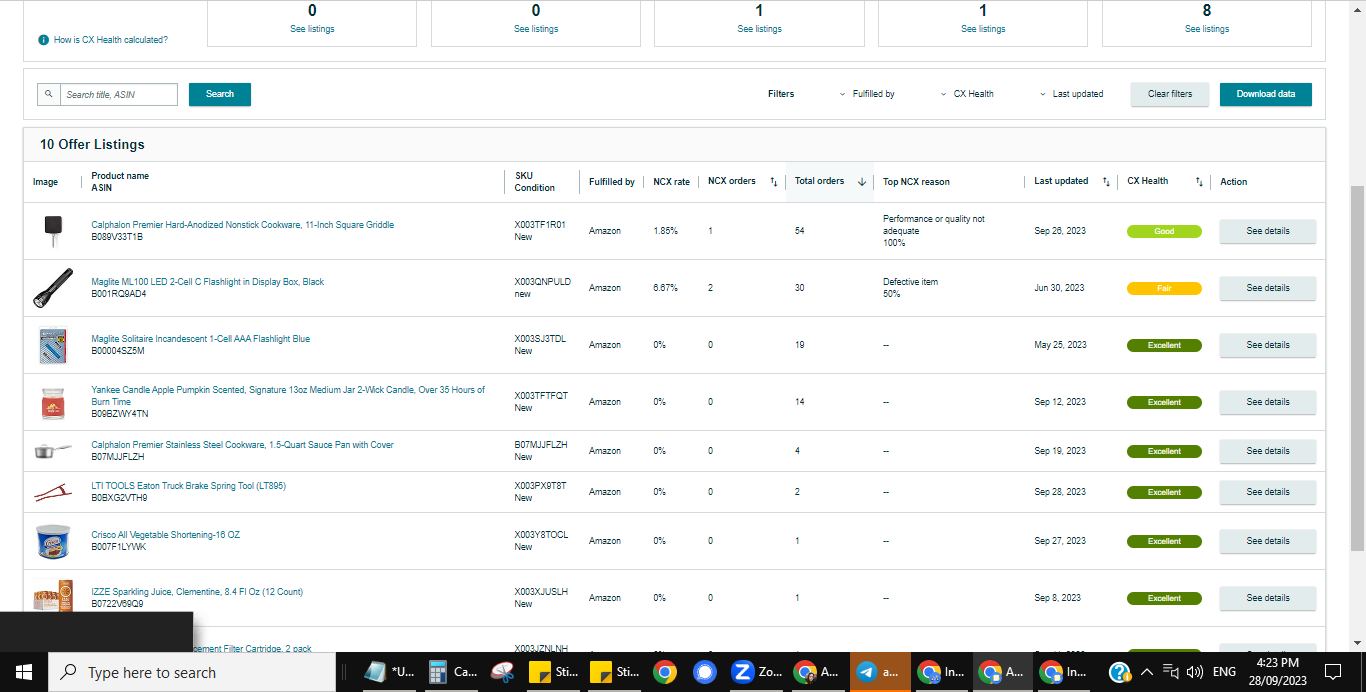Open the Snipping Tool taskbar icon
The height and width of the screenshot is (692, 1366).
503,672
